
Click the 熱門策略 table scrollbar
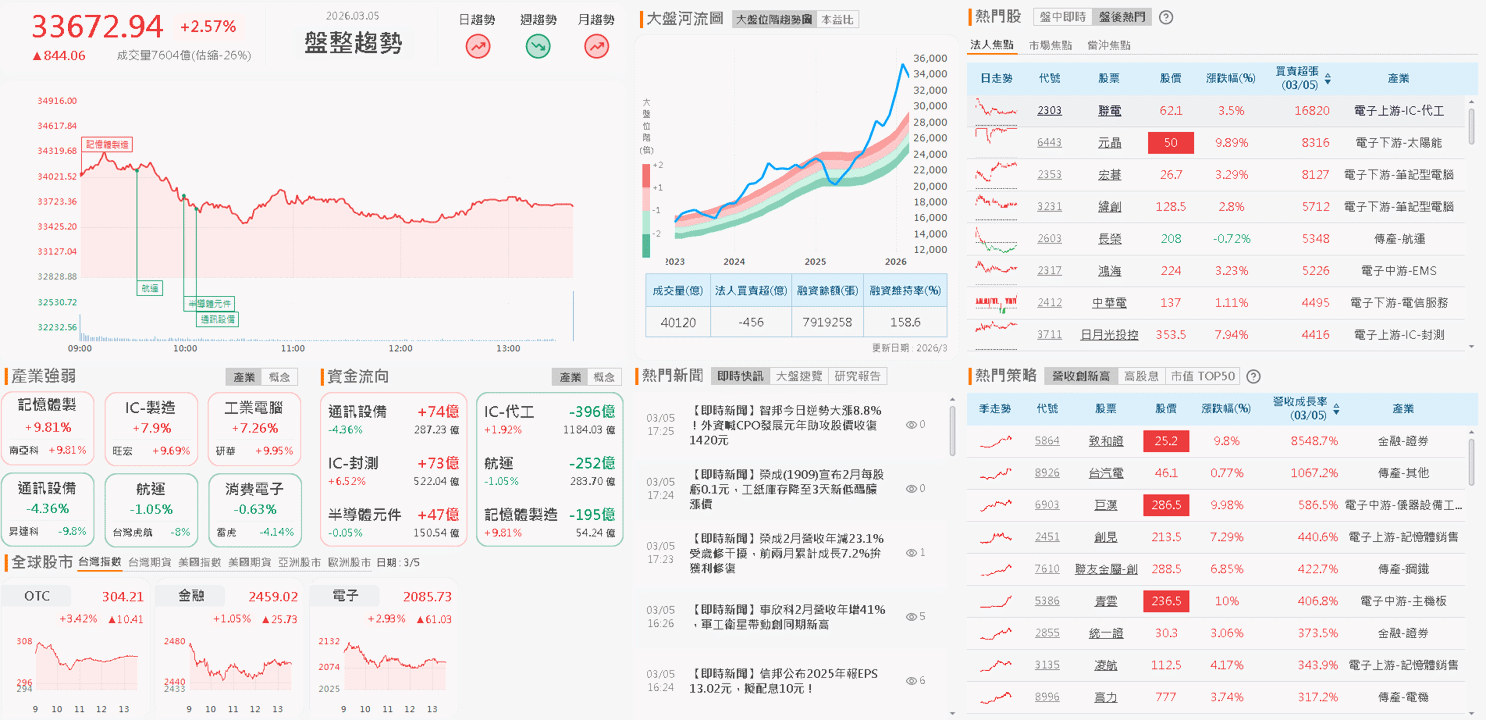tap(1471, 462)
